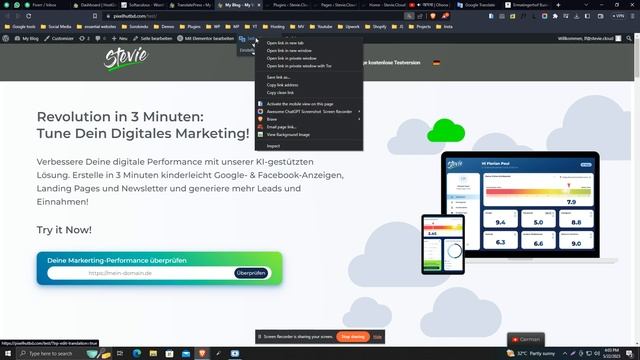The height and width of the screenshot is (360, 640).
Task: Expand the Awesome ChatGPT Screenshot submenu
Action: (309, 111)
